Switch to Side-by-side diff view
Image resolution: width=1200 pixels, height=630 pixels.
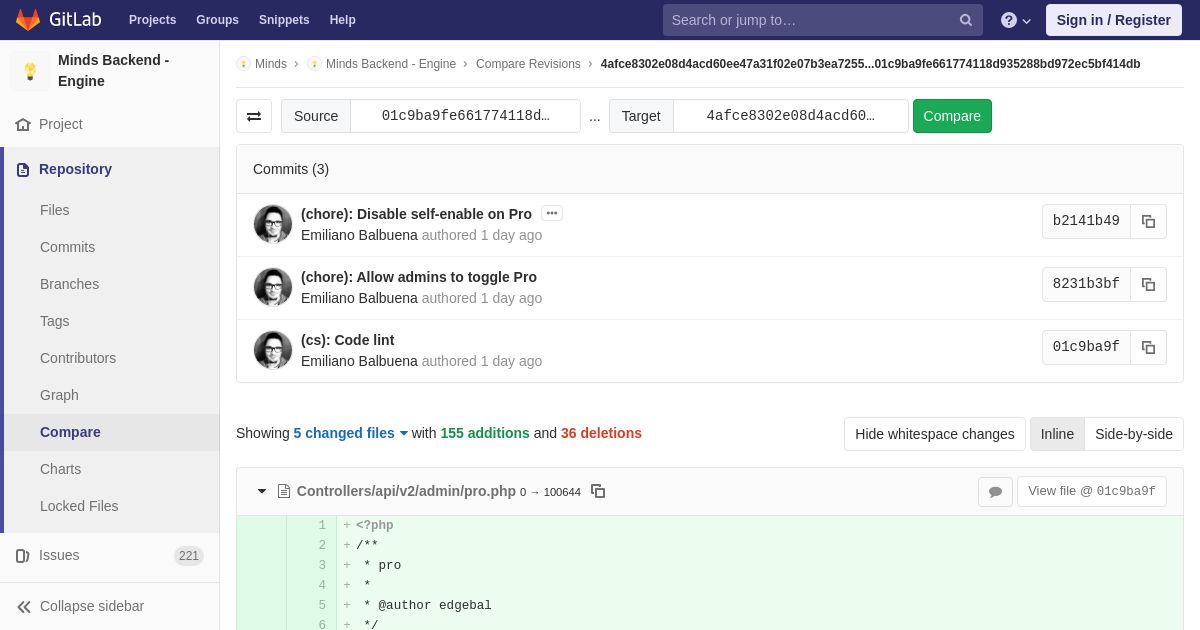pyautogui.click(x=1133, y=434)
